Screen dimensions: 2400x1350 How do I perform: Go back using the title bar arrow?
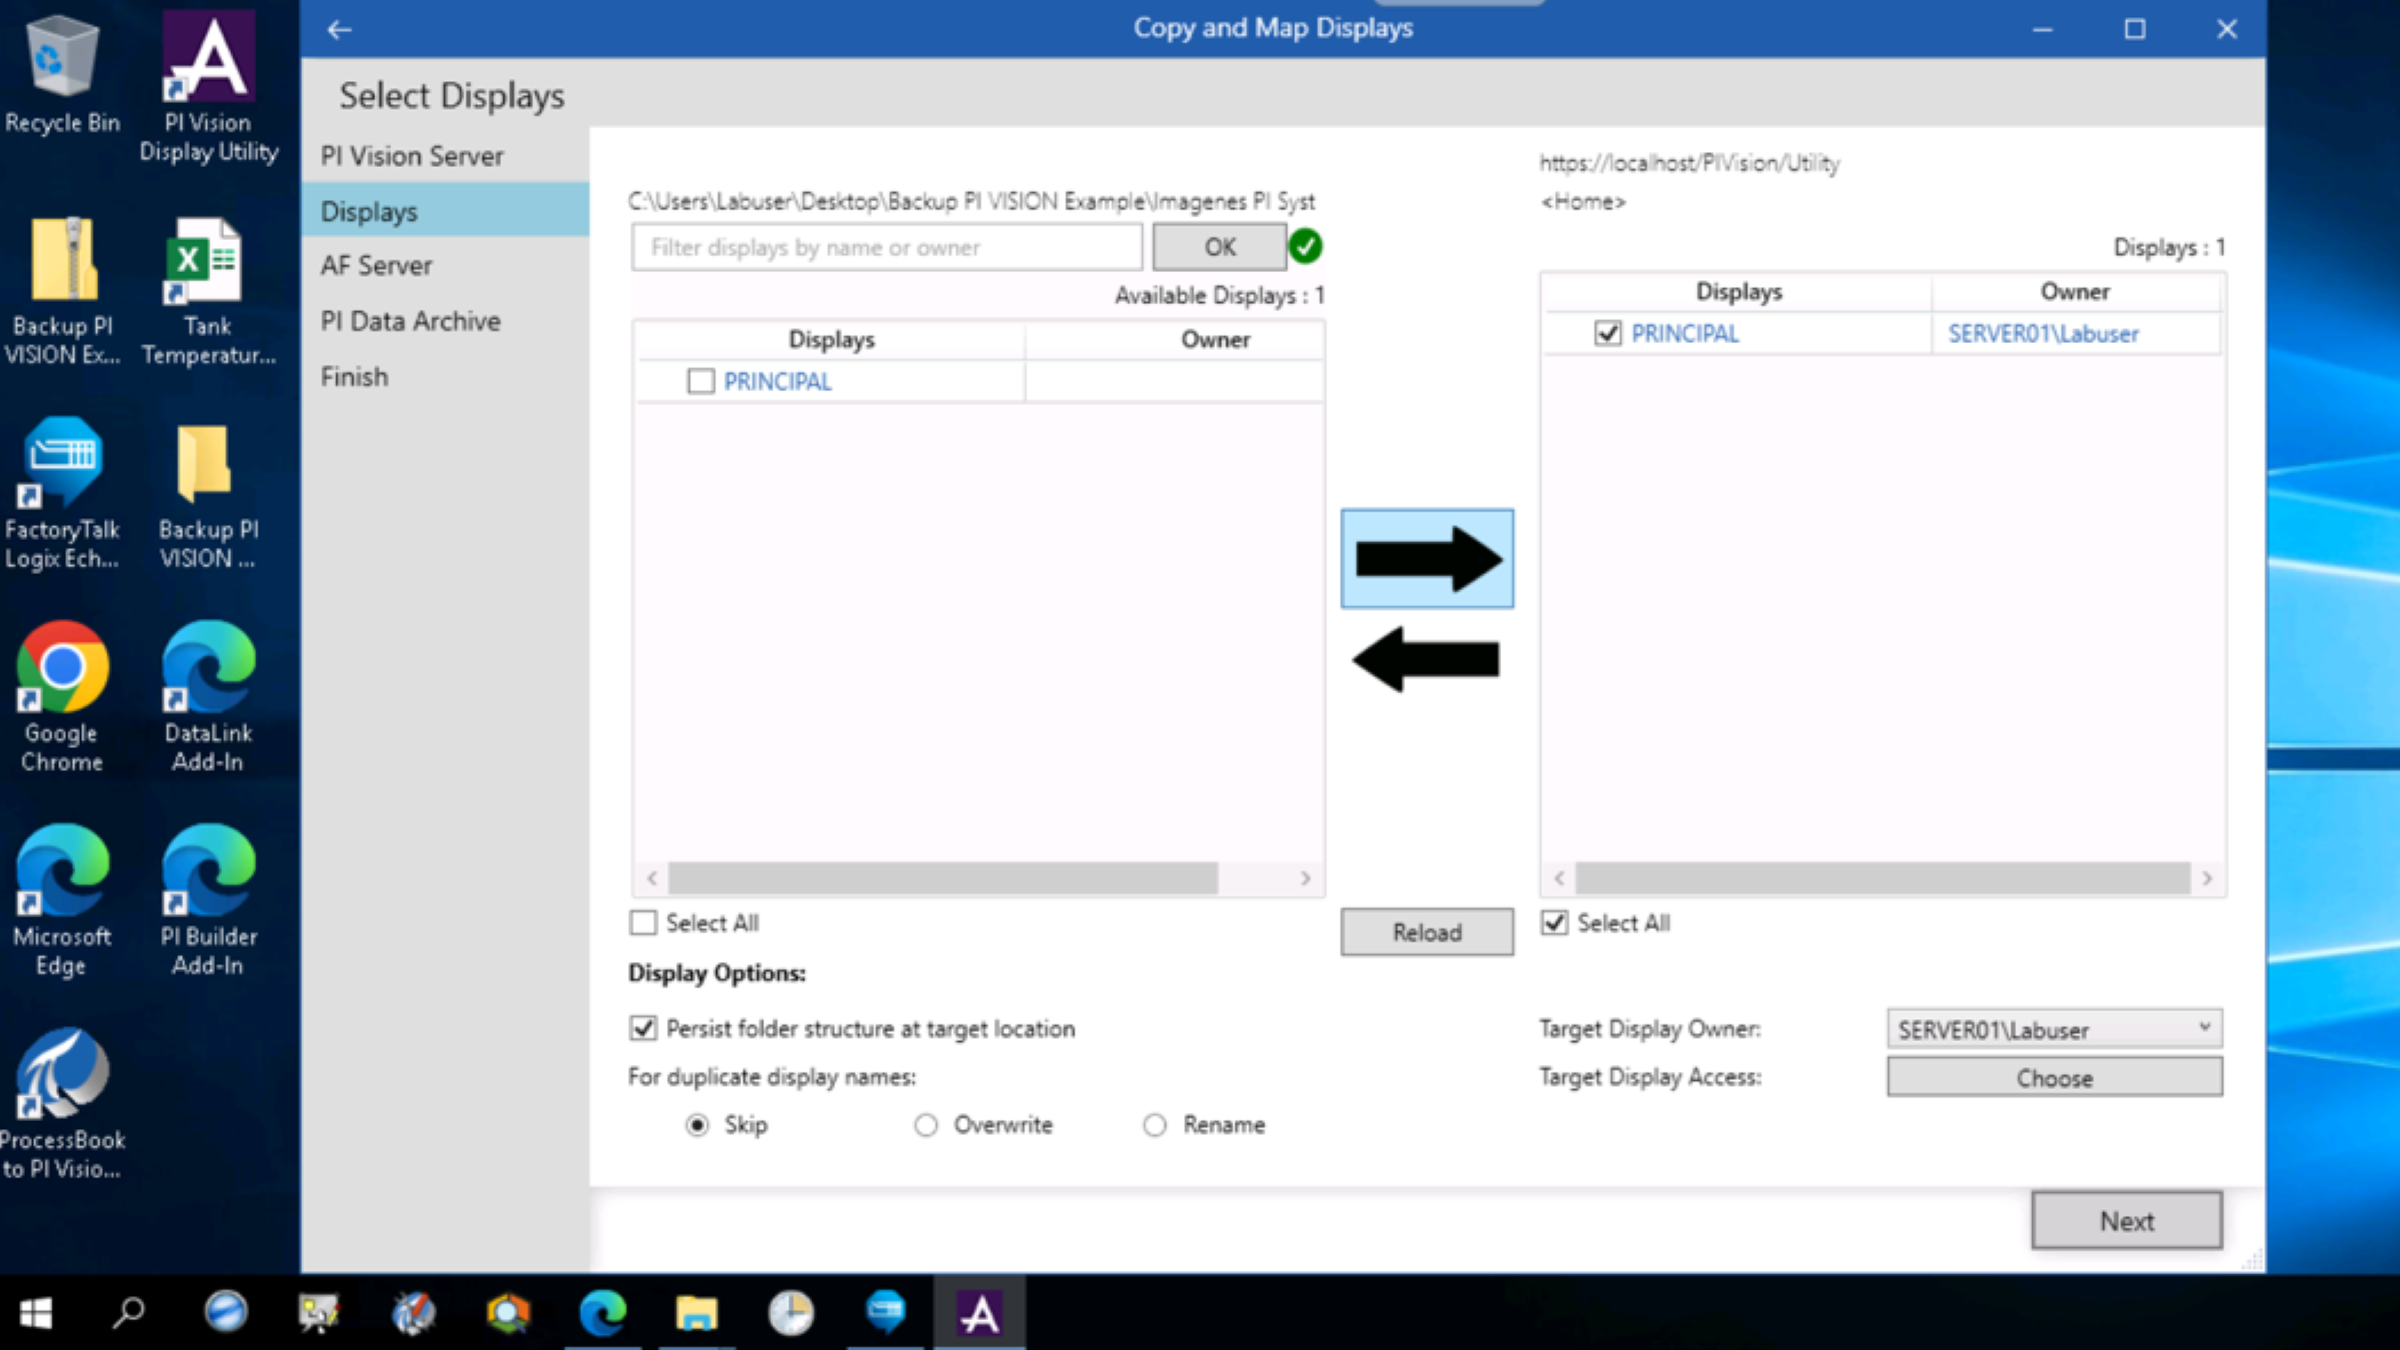point(339,29)
